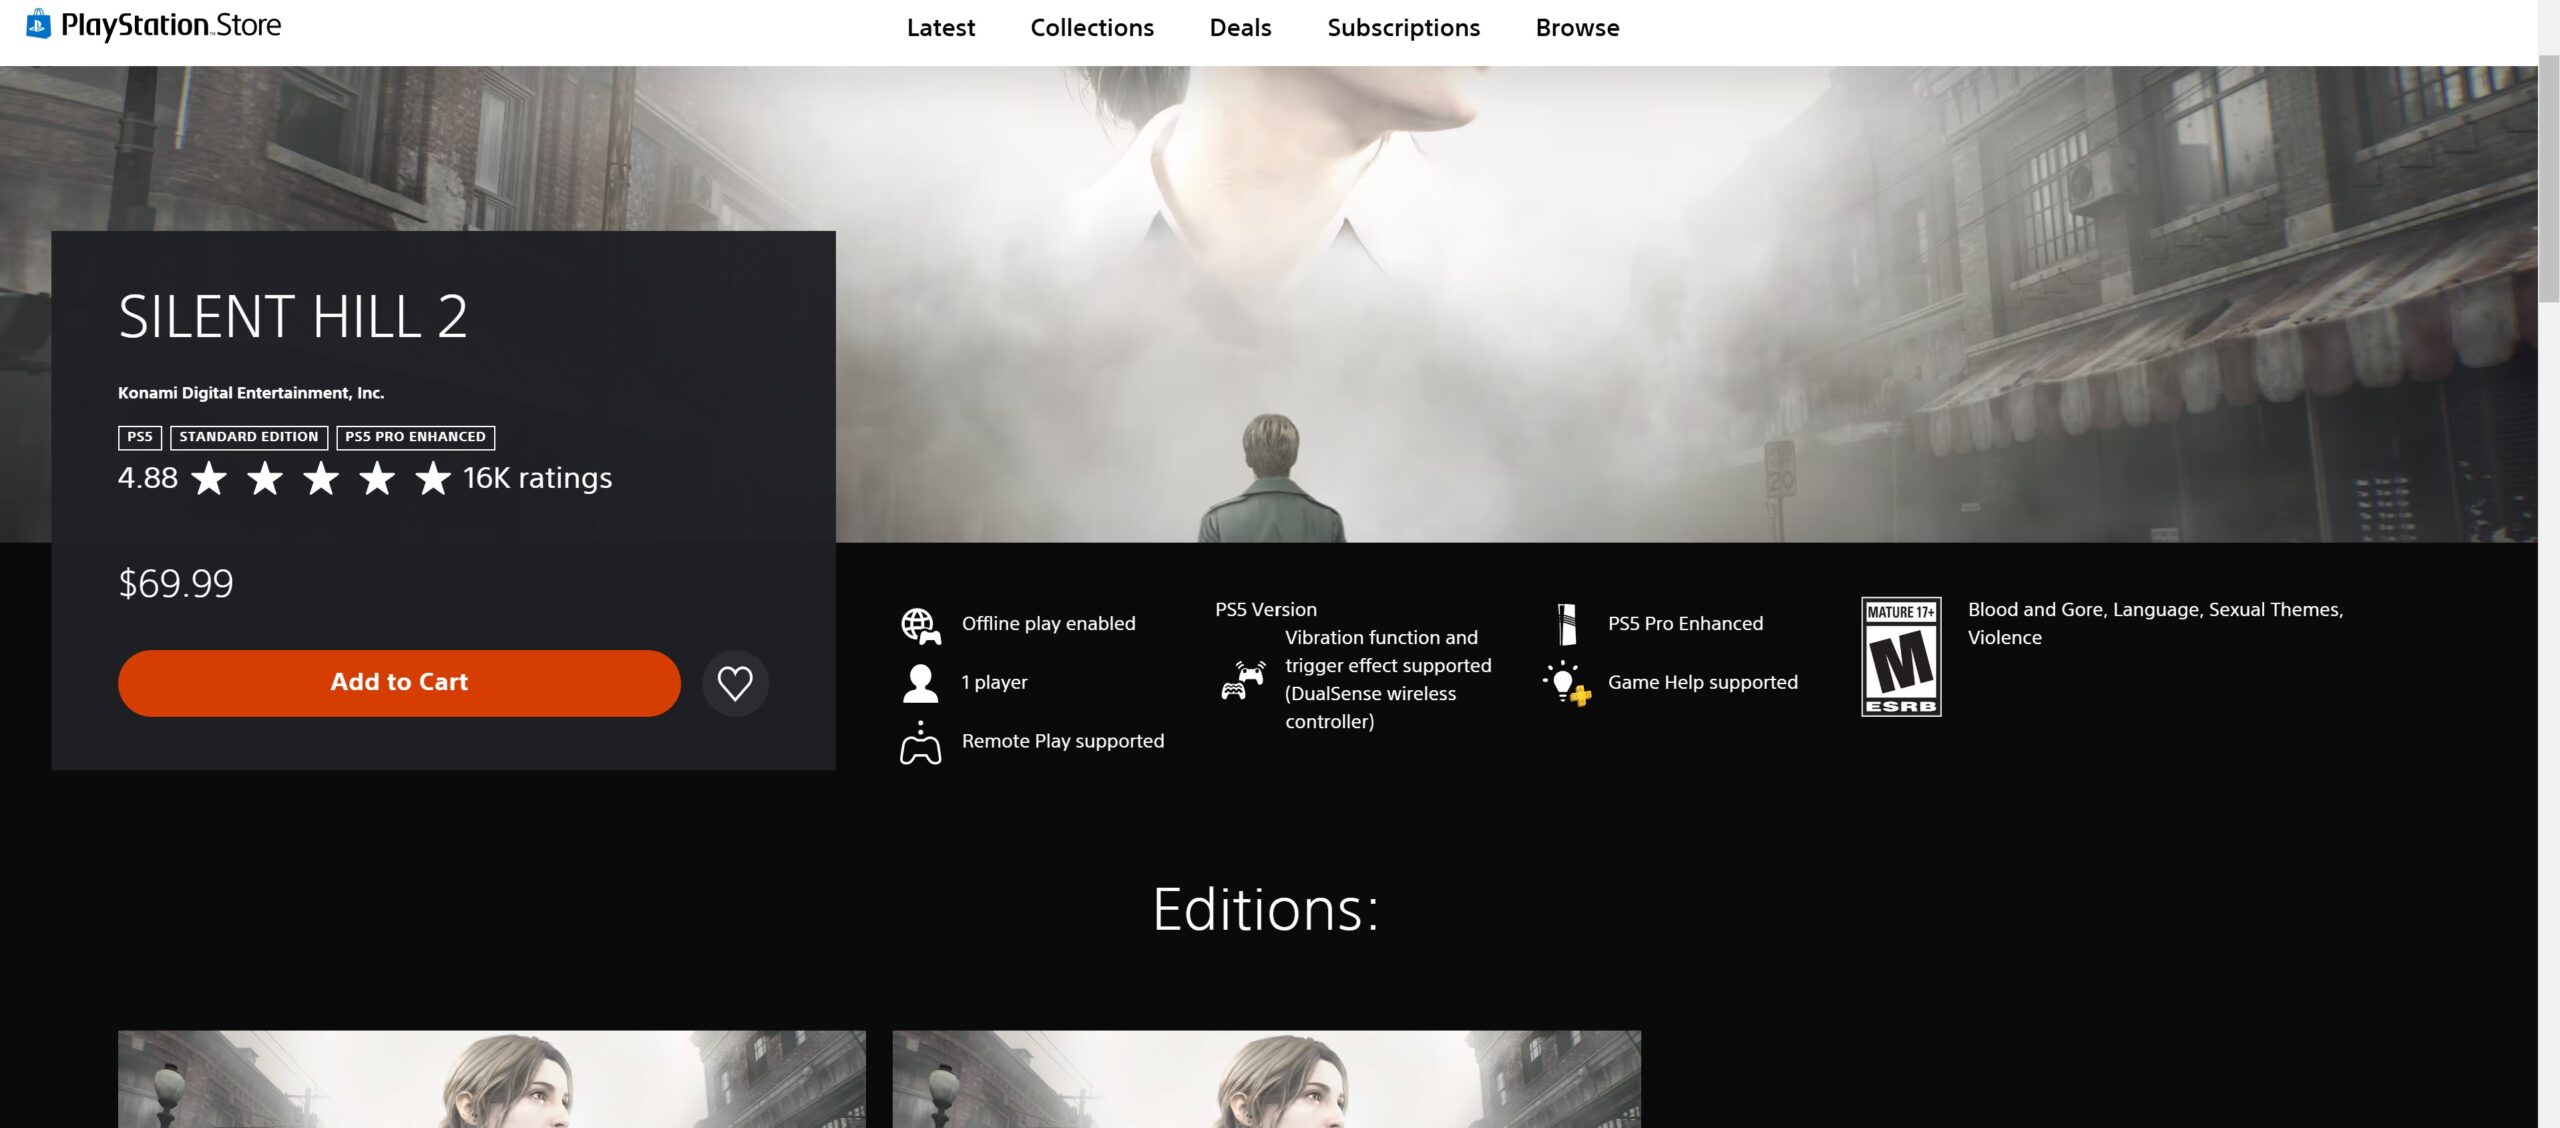Image resolution: width=2560 pixels, height=1128 pixels.
Task: Open the Browse menu
Action: [1577, 28]
